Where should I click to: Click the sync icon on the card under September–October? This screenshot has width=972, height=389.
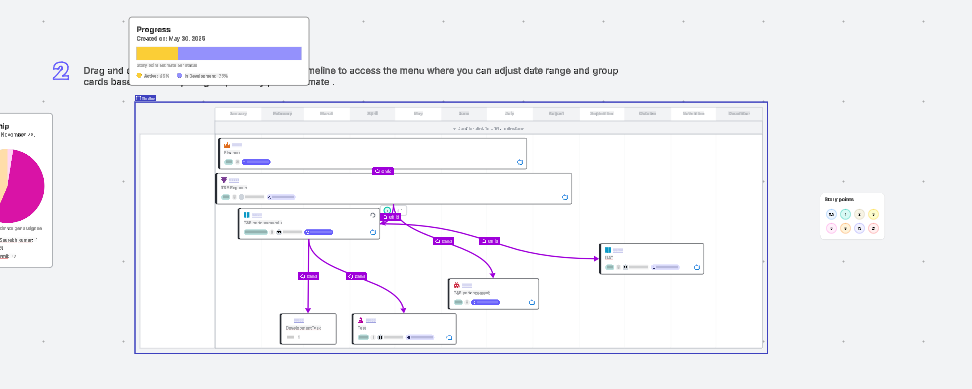tap(697, 267)
